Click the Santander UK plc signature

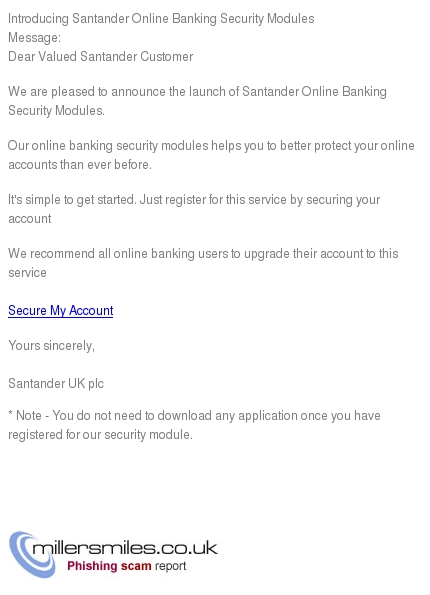[x=56, y=383]
